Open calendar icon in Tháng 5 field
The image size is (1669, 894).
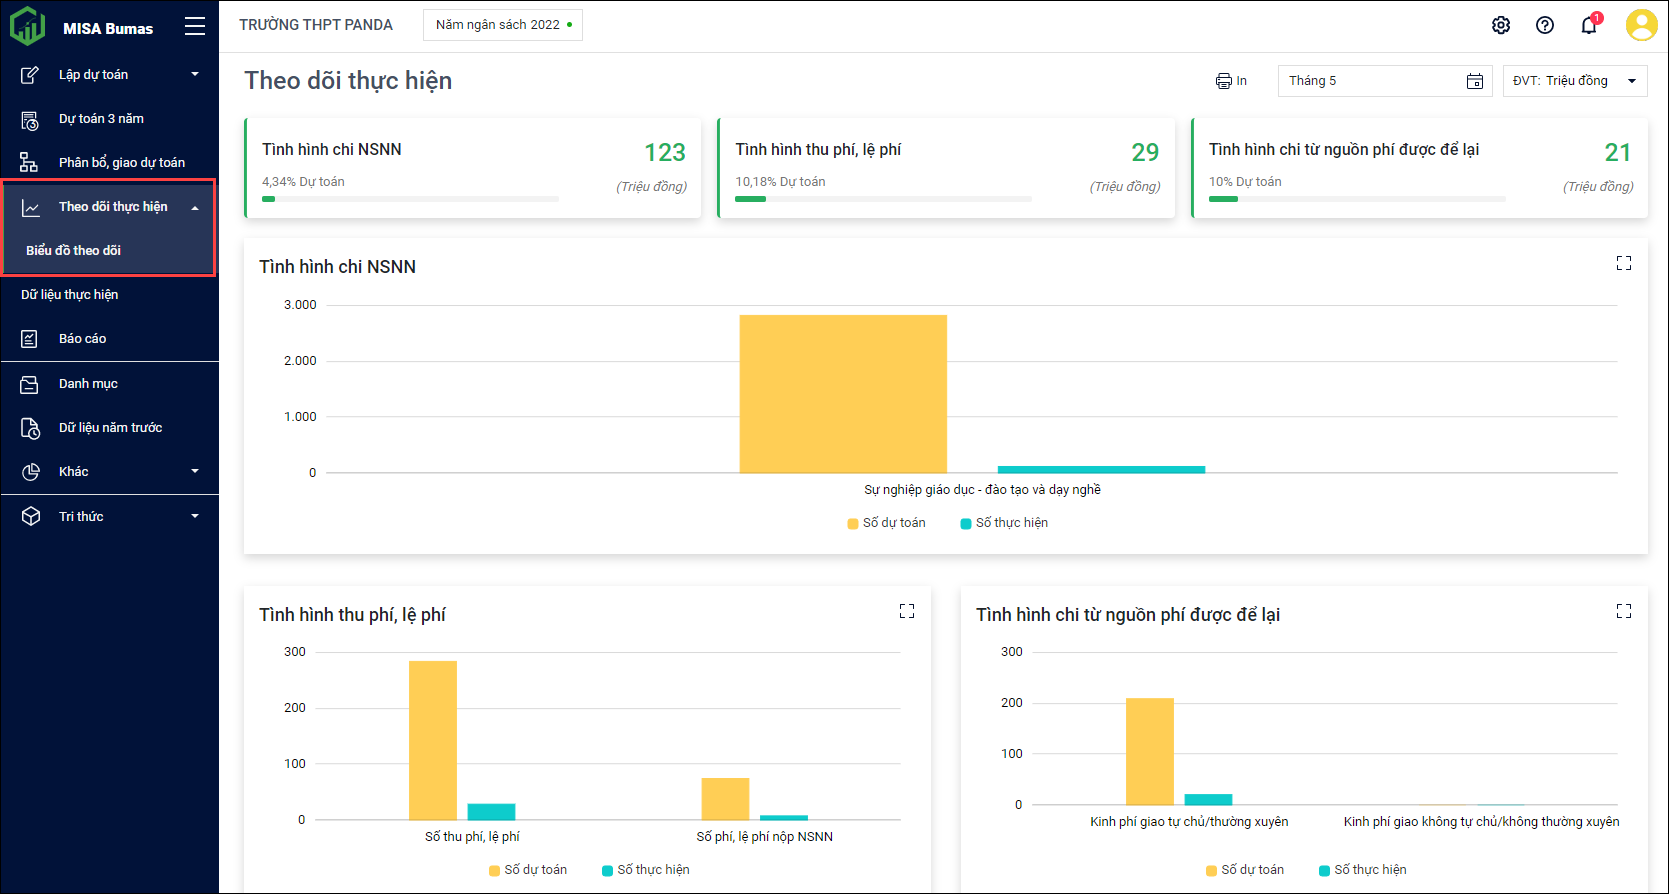[1474, 81]
